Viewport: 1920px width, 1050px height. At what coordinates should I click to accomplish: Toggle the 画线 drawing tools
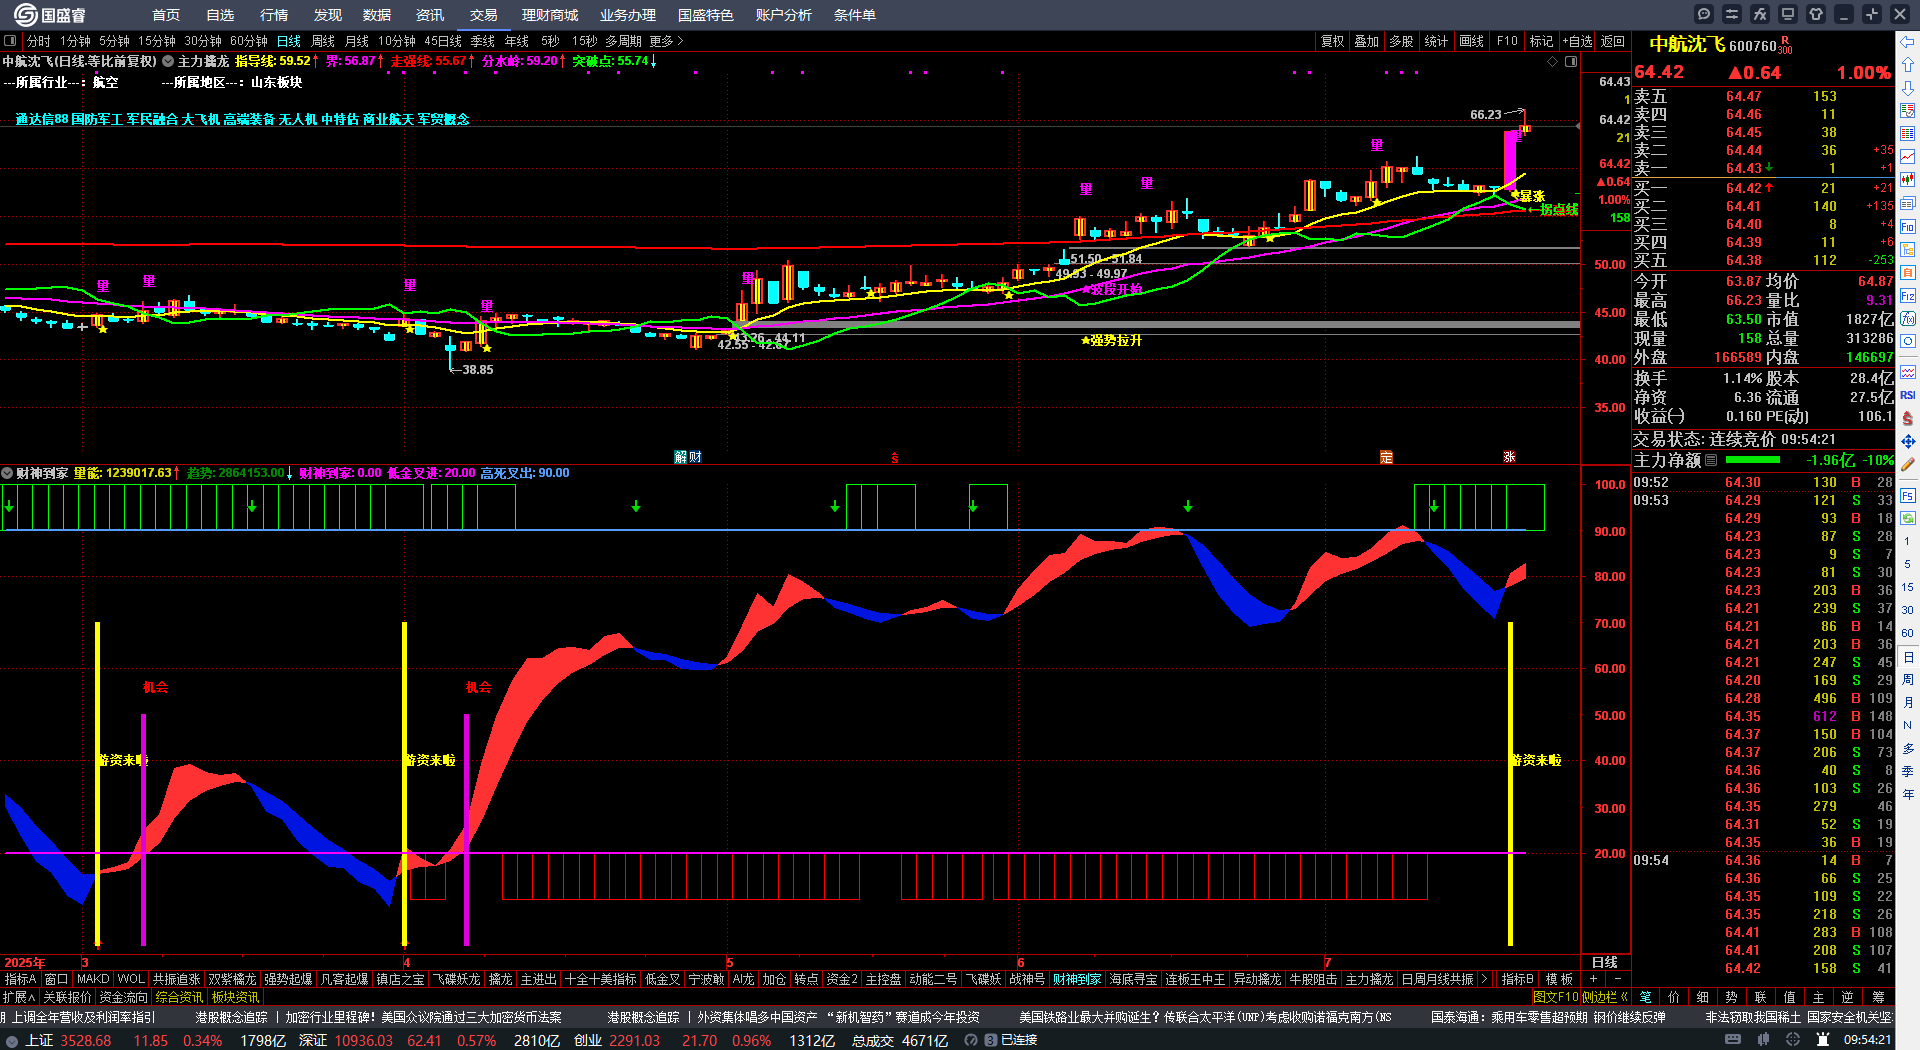coord(1471,41)
